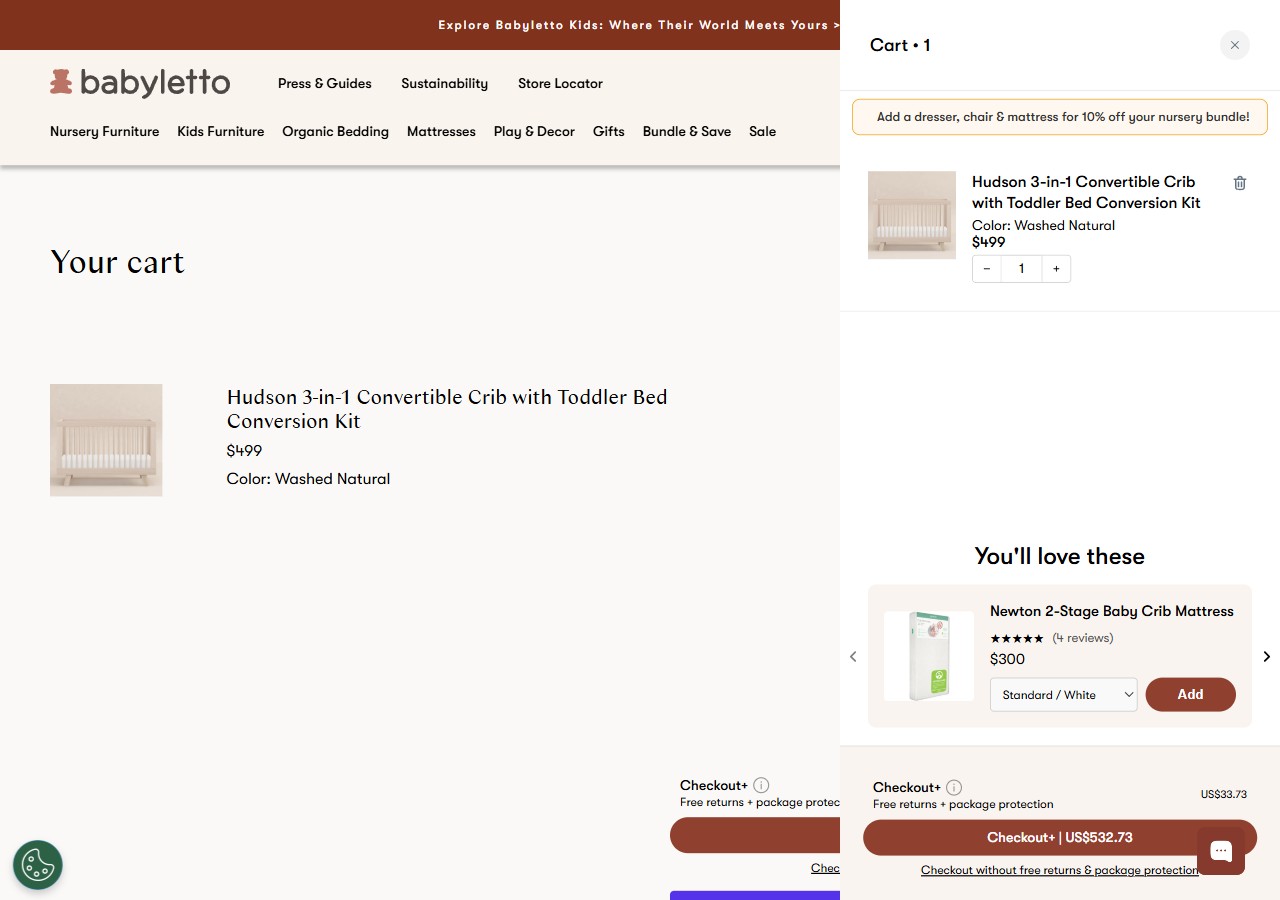Click the Hudson crib image on the cart page
The image size is (1280, 900).
pyautogui.click(x=106, y=440)
